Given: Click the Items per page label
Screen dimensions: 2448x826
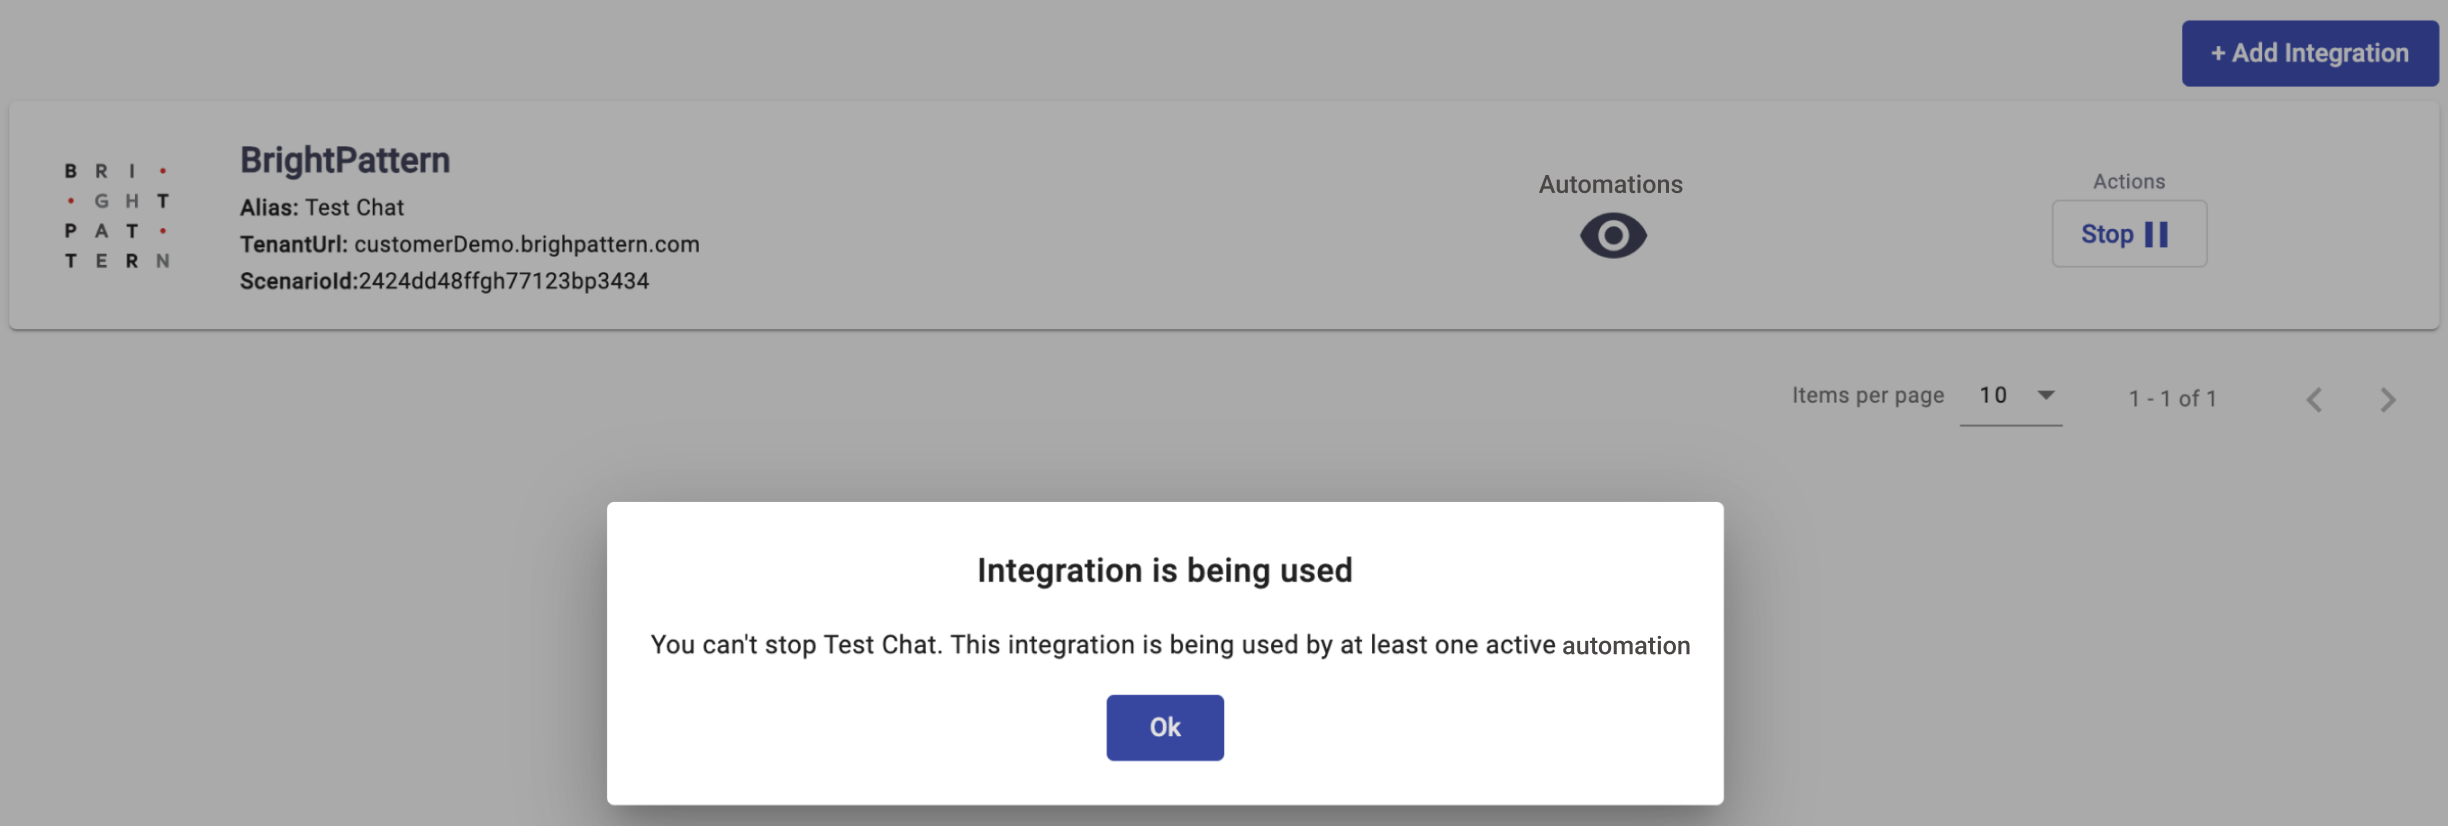Looking at the screenshot, I should pos(1868,396).
